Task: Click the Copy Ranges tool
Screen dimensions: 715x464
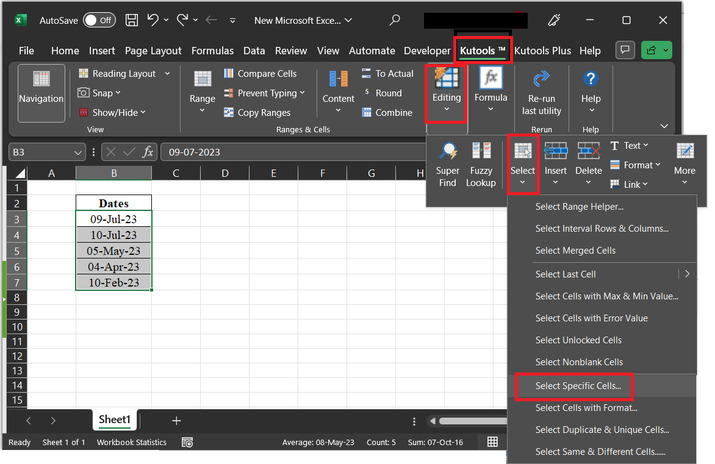Action: (257, 113)
